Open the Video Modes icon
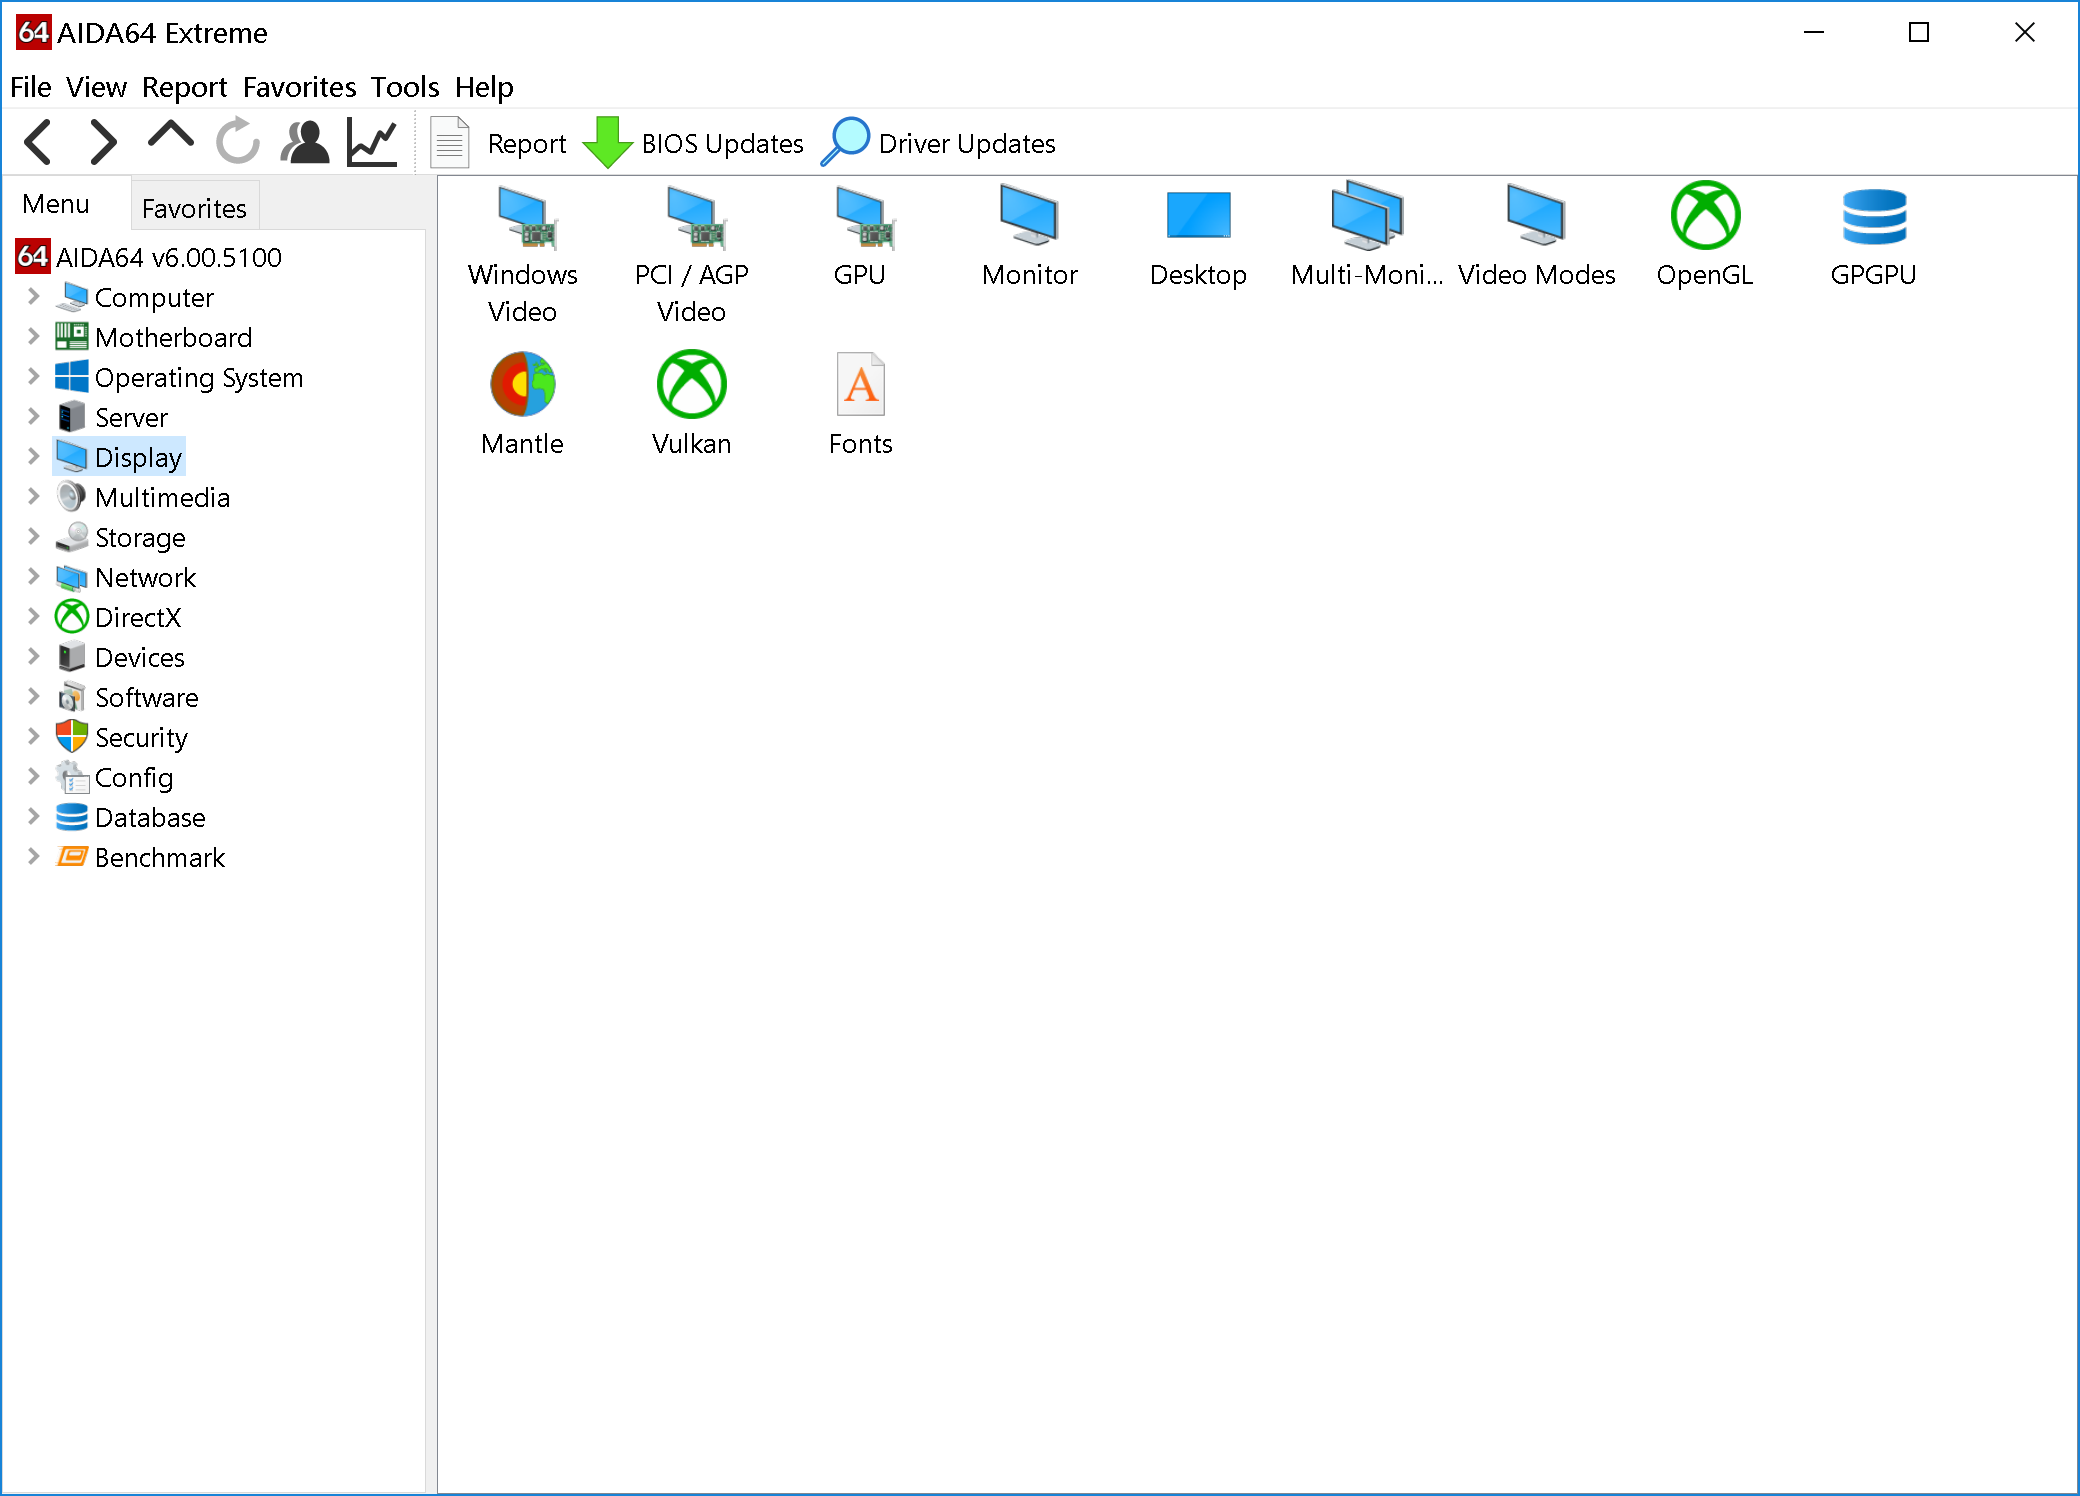This screenshot has width=2080, height=1496. [x=1536, y=237]
